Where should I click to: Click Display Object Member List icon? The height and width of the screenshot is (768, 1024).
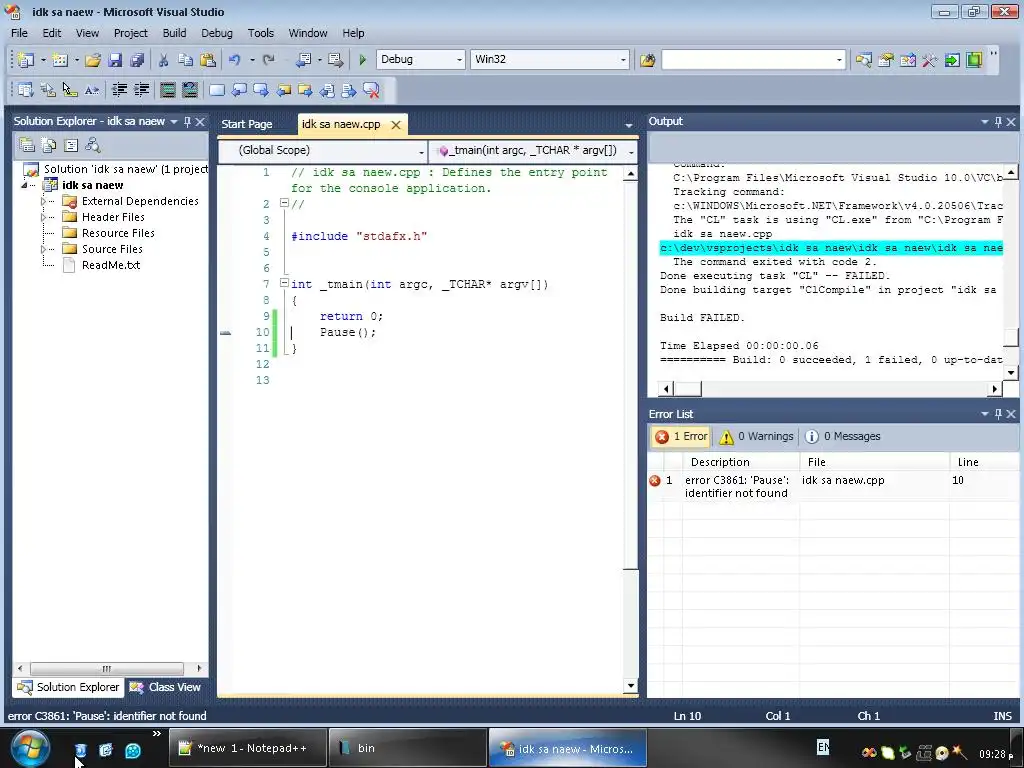pos(25,90)
